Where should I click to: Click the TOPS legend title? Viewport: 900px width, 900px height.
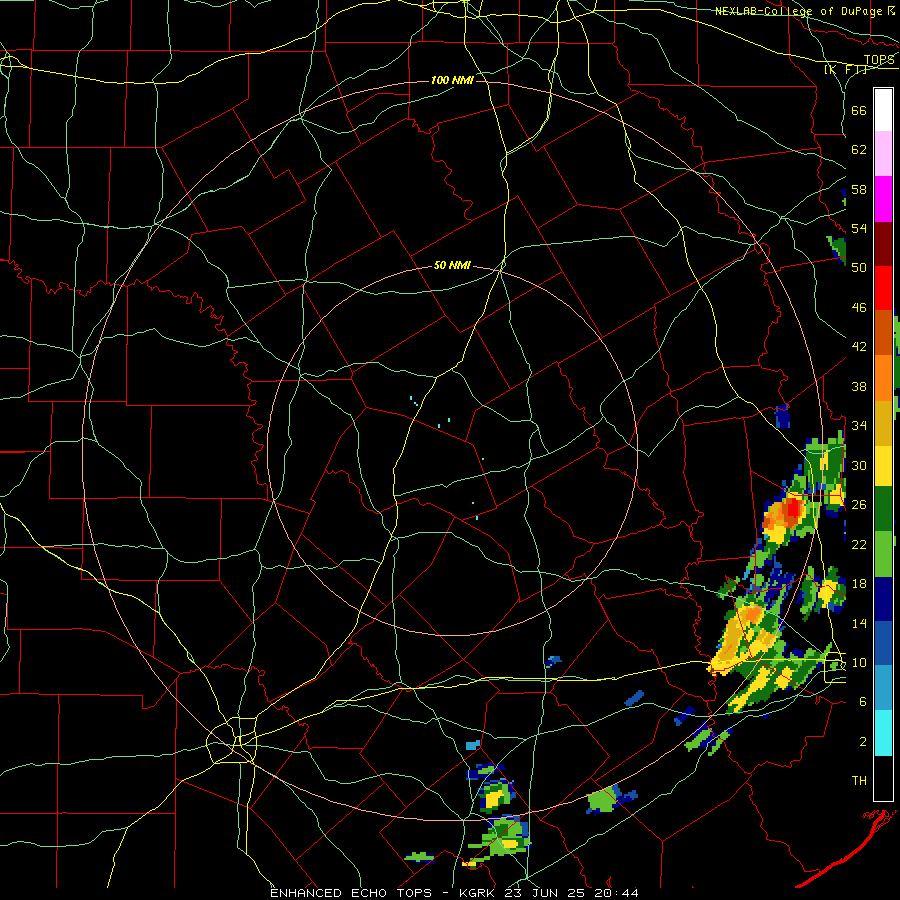879,60
